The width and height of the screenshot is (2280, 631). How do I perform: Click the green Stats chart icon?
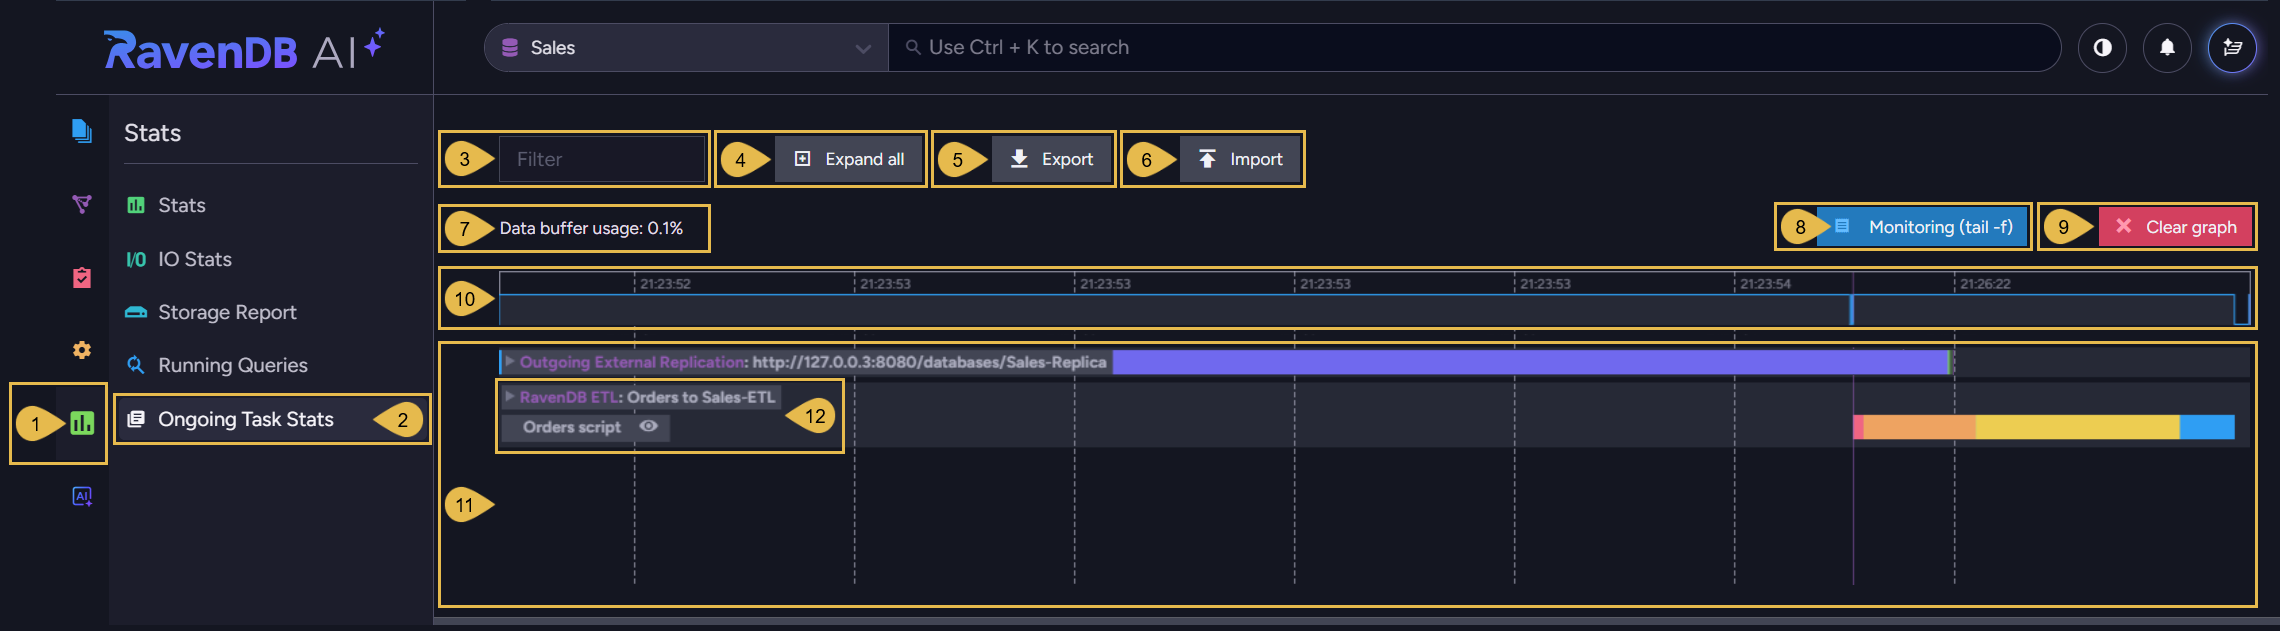(135, 205)
